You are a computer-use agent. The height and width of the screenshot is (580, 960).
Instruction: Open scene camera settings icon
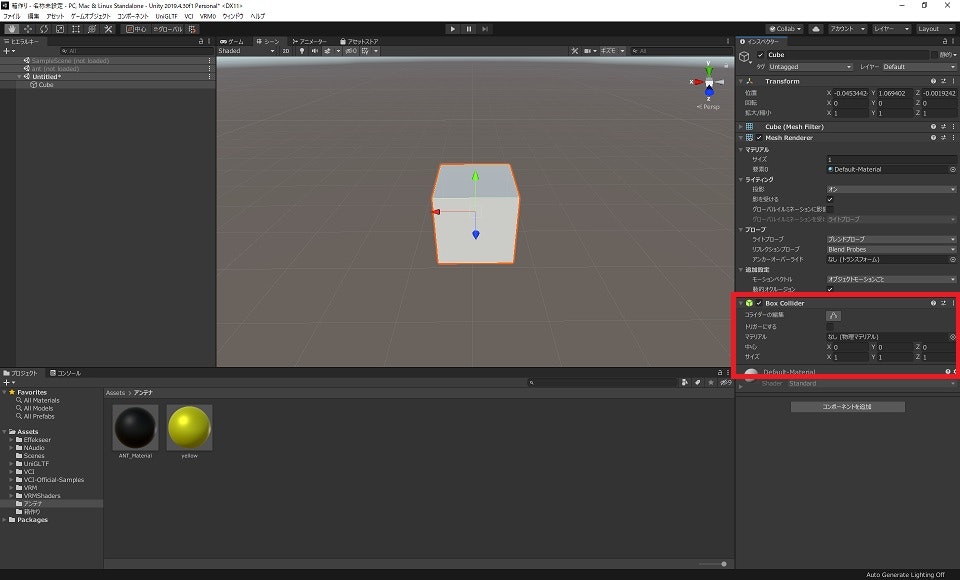point(587,51)
